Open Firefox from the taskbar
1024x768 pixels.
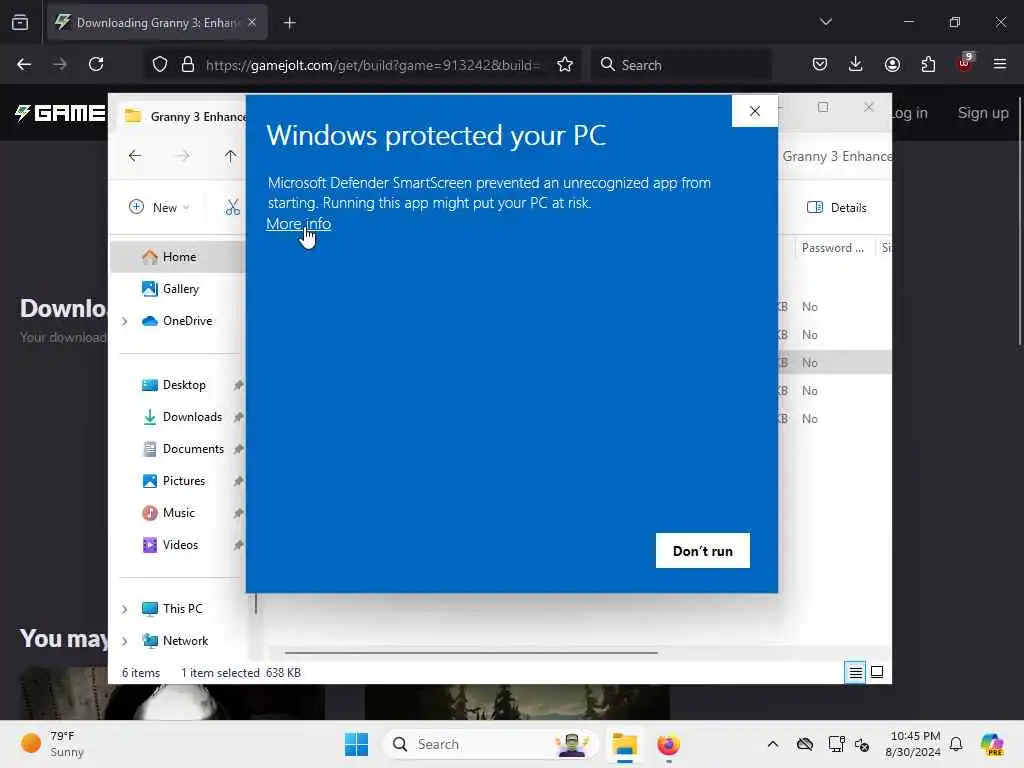[x=668, y=744]
